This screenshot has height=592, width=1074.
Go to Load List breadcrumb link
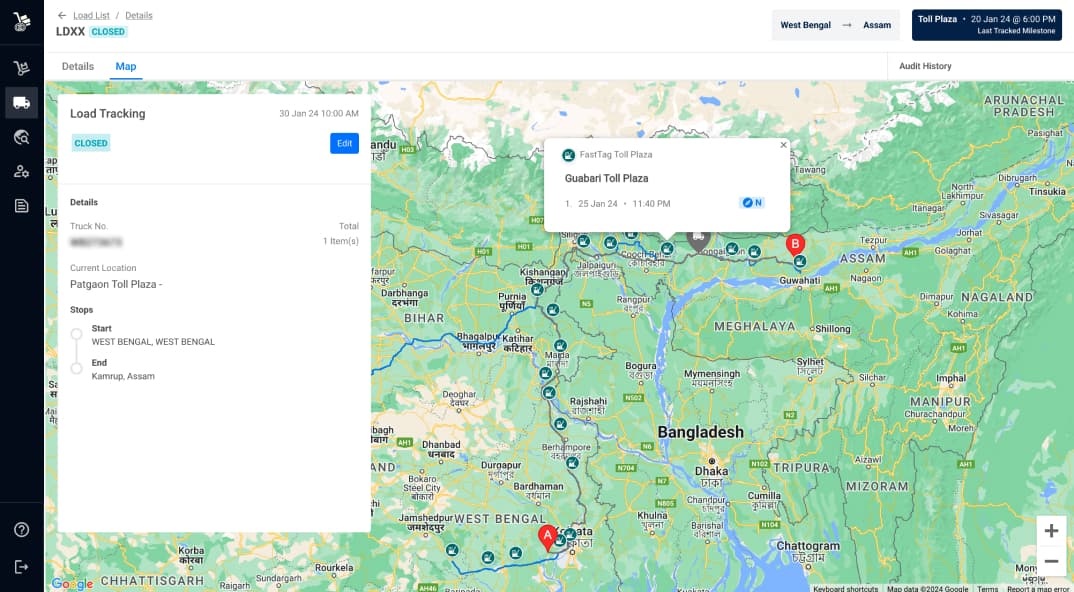(x=92, y=16)
